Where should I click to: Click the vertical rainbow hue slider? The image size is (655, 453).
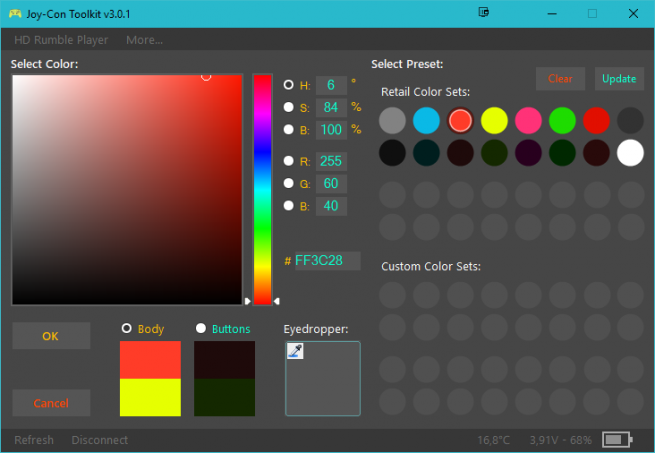point(262,188)
